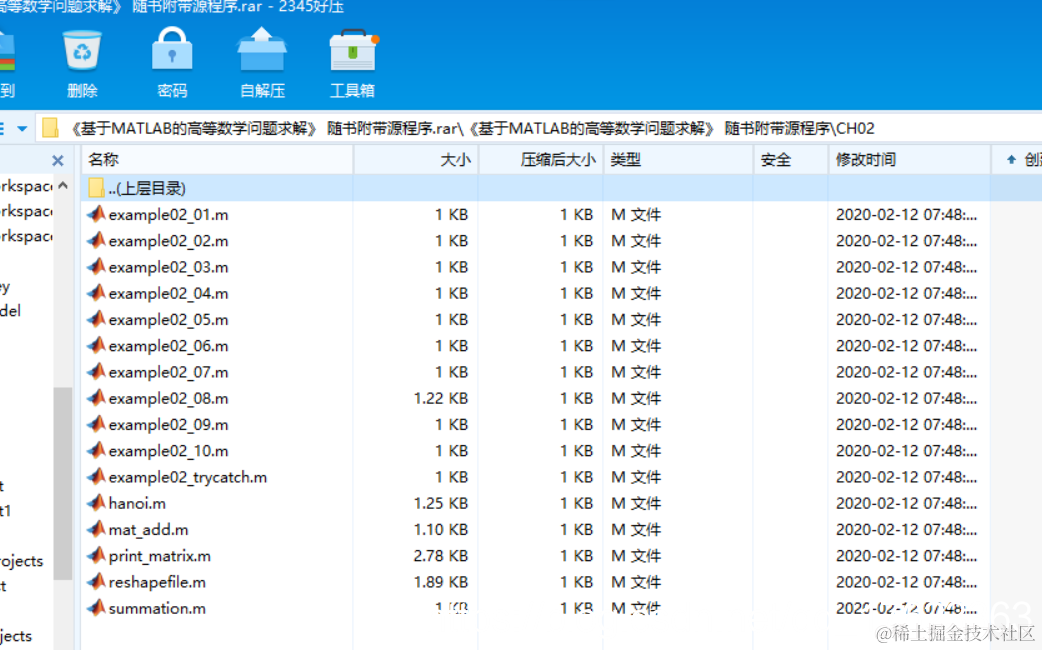The height and width of the screenshot is (650, 1042).
Task: Click the MATLAB icon of reshapefile.m
Action: (96, 582)
